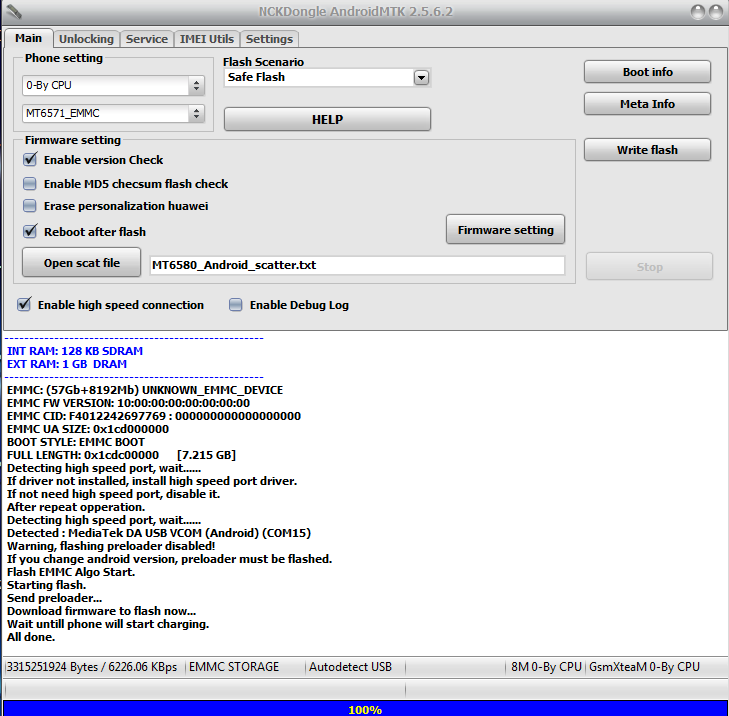Switch to the Main tab
The image size is (729, 716).
pos(28,38)
